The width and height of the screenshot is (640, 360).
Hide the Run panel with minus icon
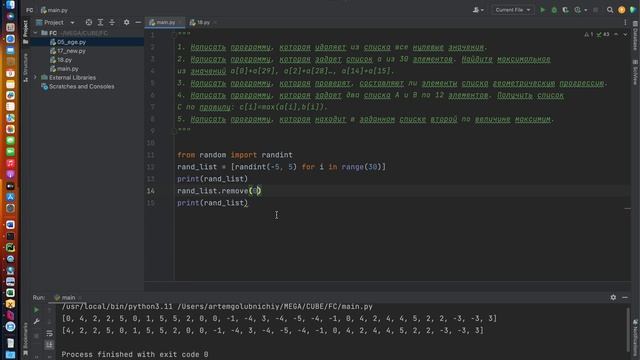pyautogui.click(x=625, y=298)
